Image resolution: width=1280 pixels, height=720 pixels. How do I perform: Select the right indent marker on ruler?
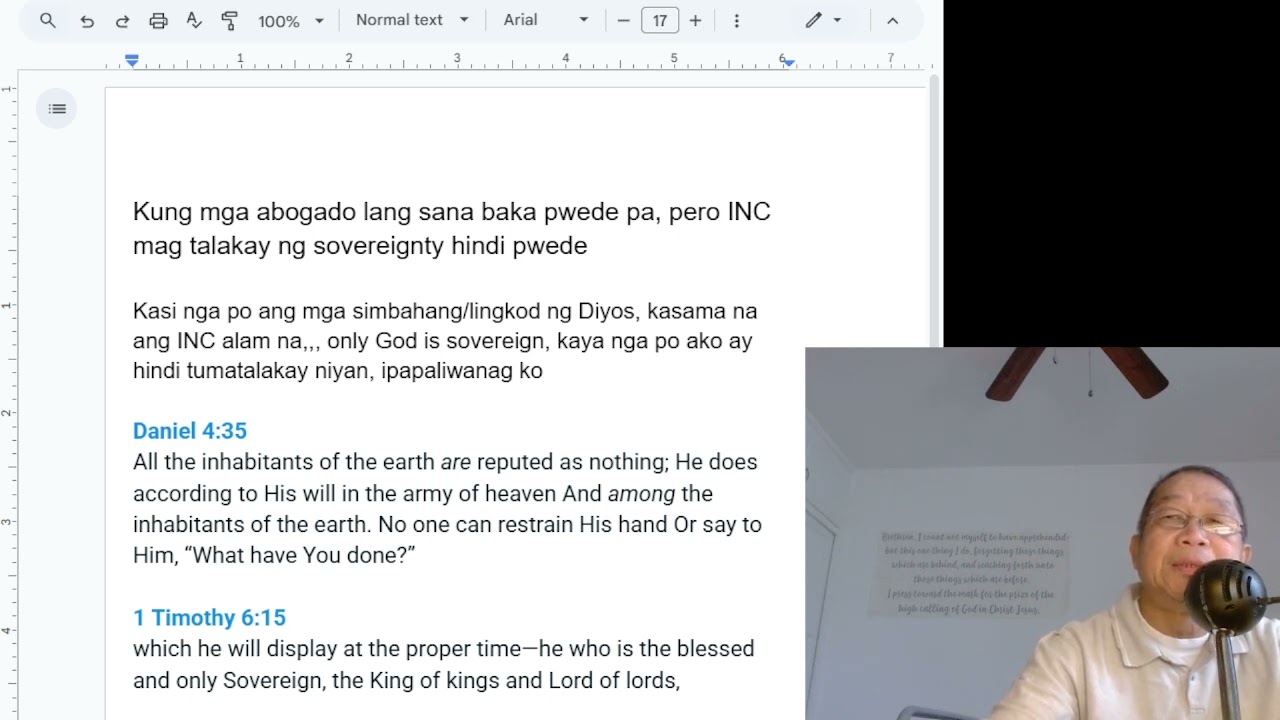pyautogui.click(x=789, y=62)
